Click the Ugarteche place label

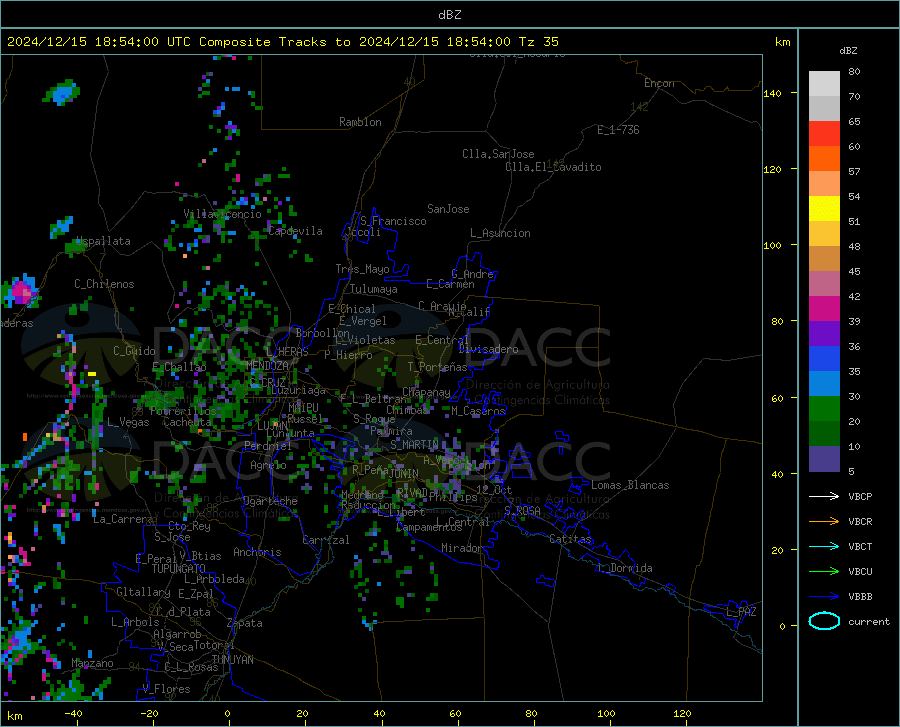pos(270,501)
